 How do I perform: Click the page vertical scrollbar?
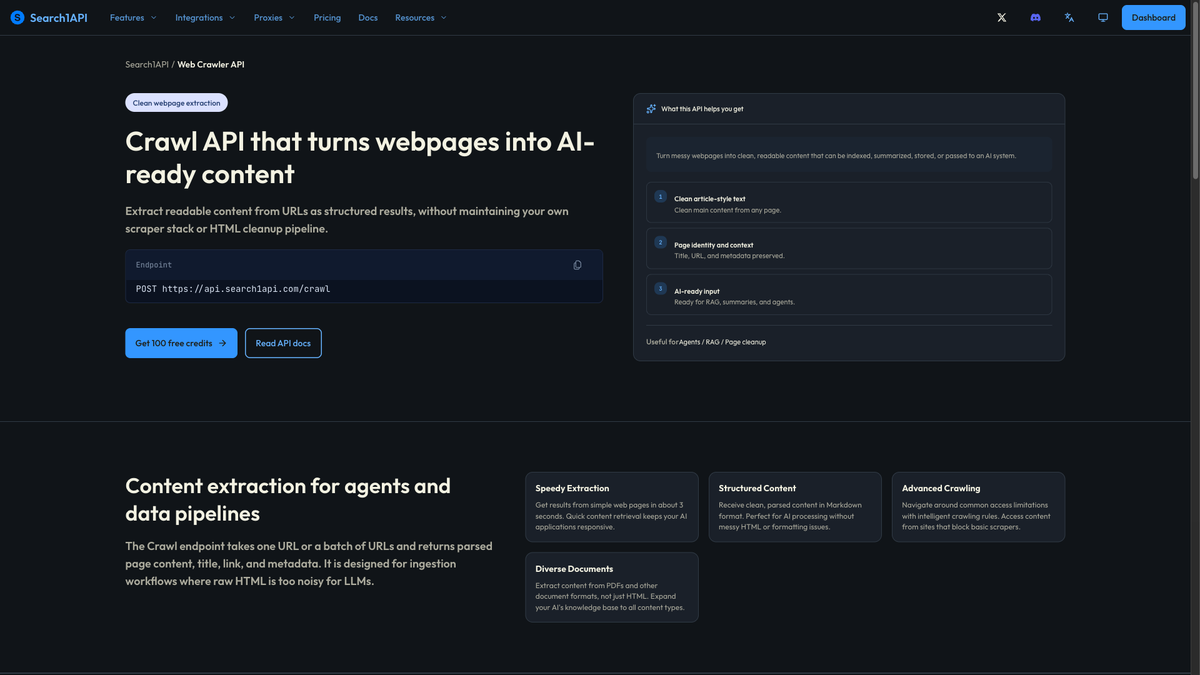(1194, 90)
